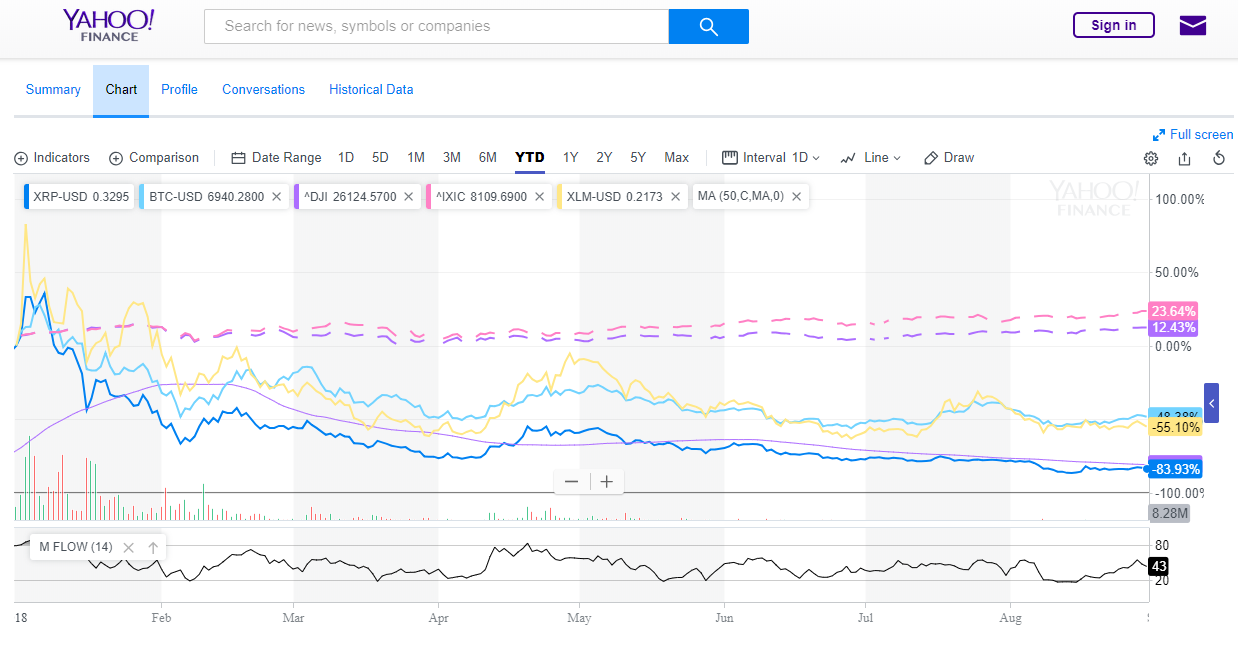Open the Draw pencil tool
The width and height of the screenshot is (1238, 646).
(949, 158)
